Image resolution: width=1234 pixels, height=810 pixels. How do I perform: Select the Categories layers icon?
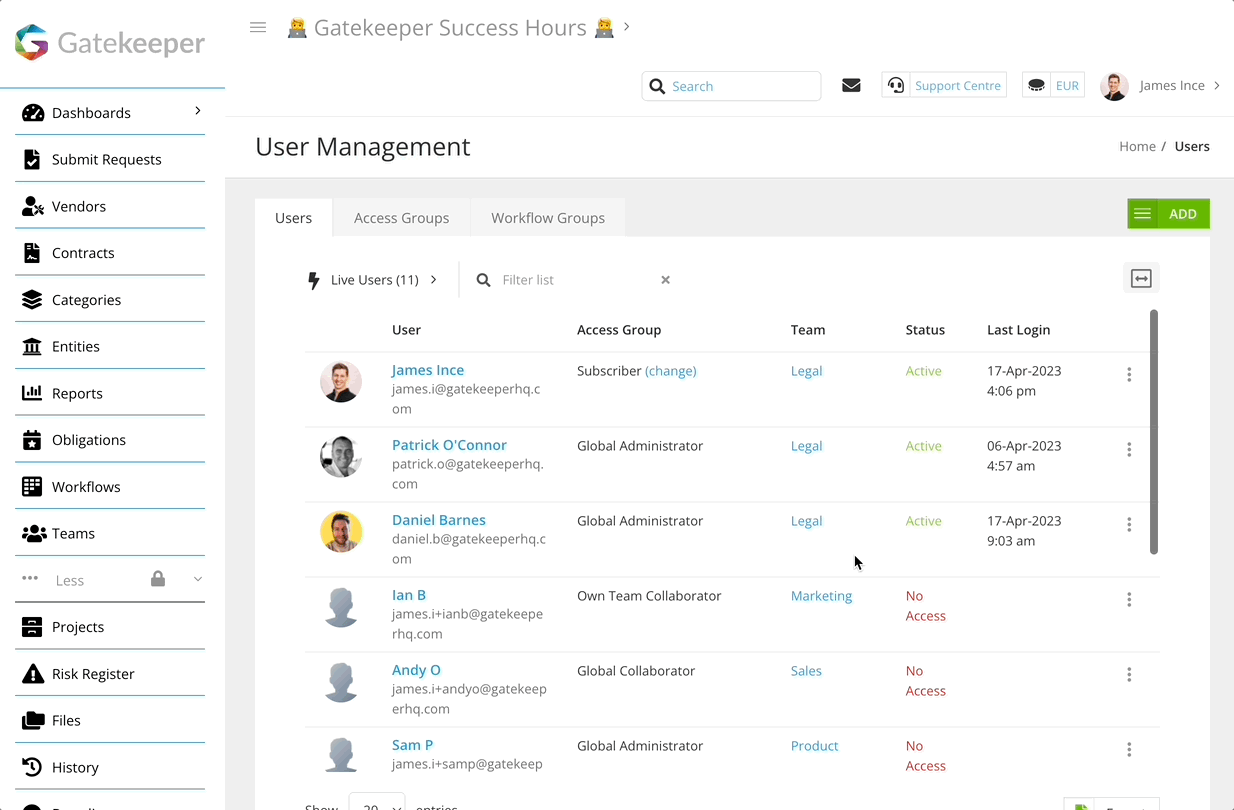coord(33,300)
